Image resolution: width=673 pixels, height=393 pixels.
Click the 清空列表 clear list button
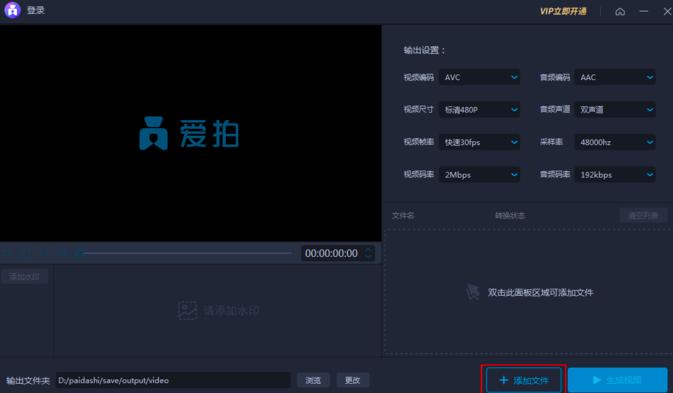(643, 215)
